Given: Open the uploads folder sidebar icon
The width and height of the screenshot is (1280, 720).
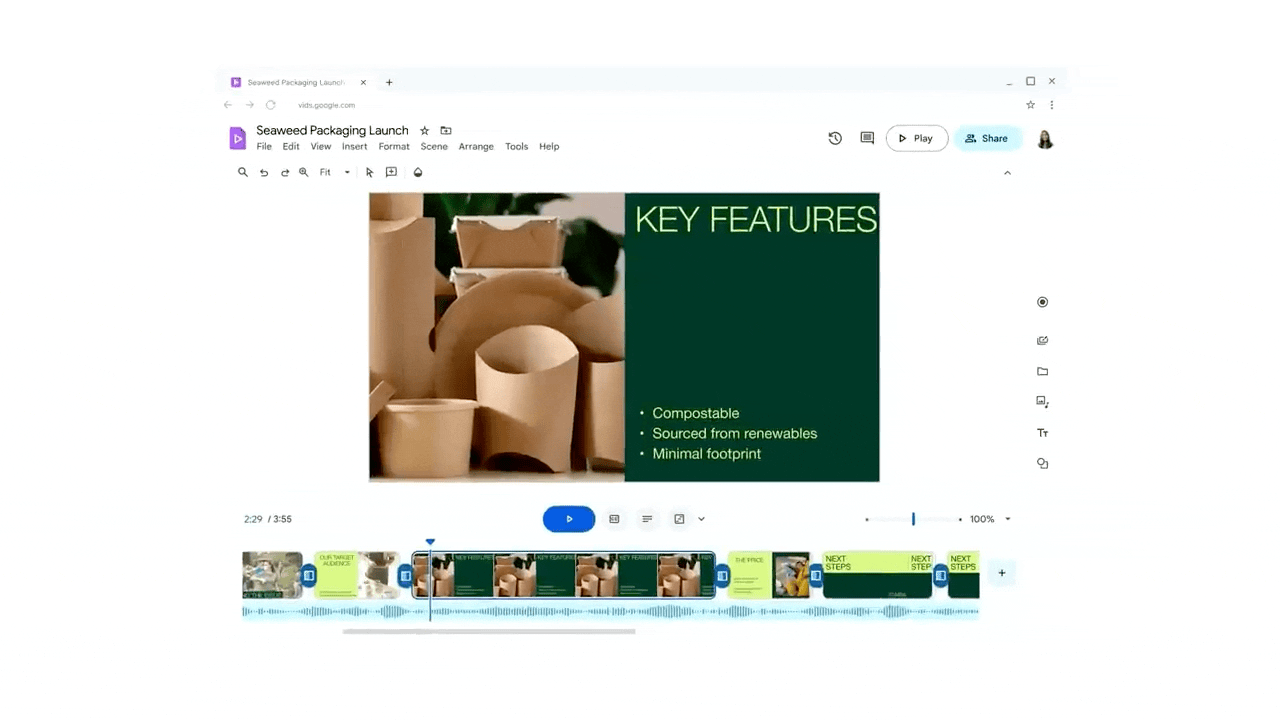Looking at the screenshot, I should 1042,371.
